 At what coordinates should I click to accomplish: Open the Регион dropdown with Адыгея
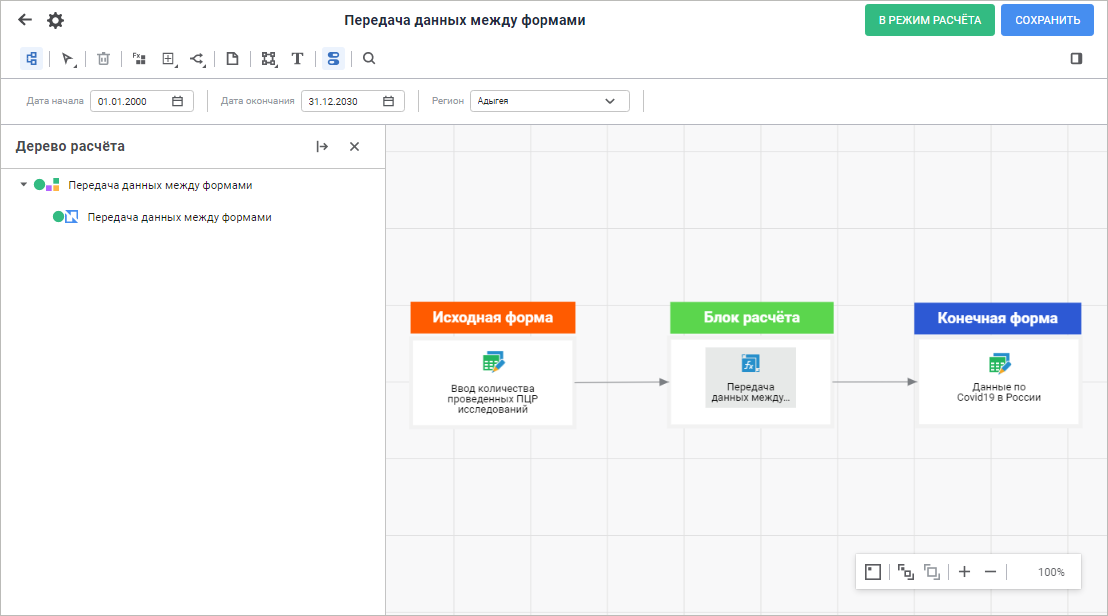pyautogui.click(x=549, y=101)
